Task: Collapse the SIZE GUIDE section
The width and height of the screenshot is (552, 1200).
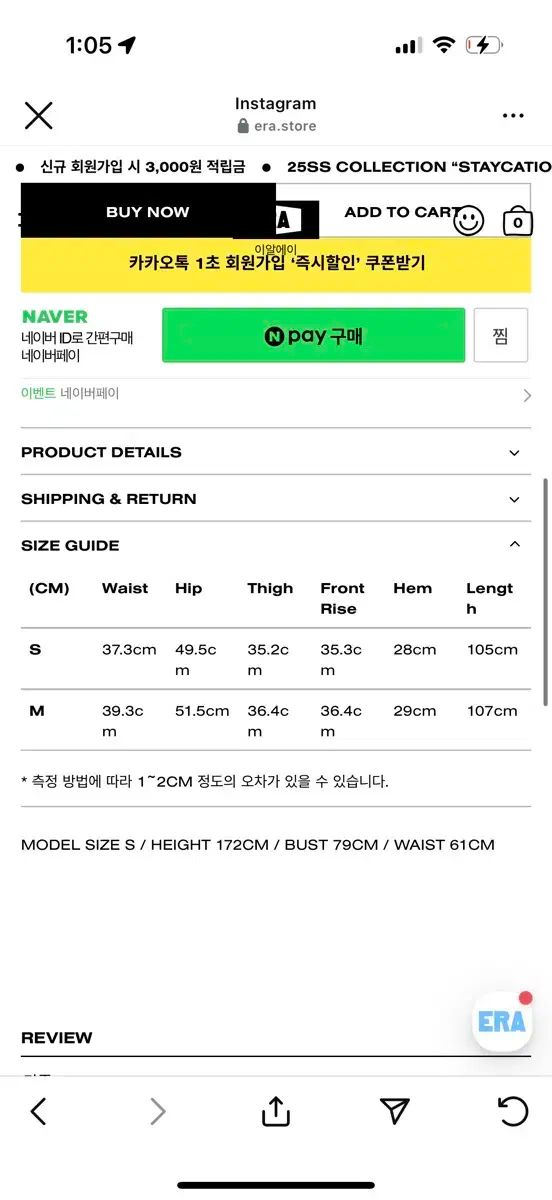Action: click(276, 545)
